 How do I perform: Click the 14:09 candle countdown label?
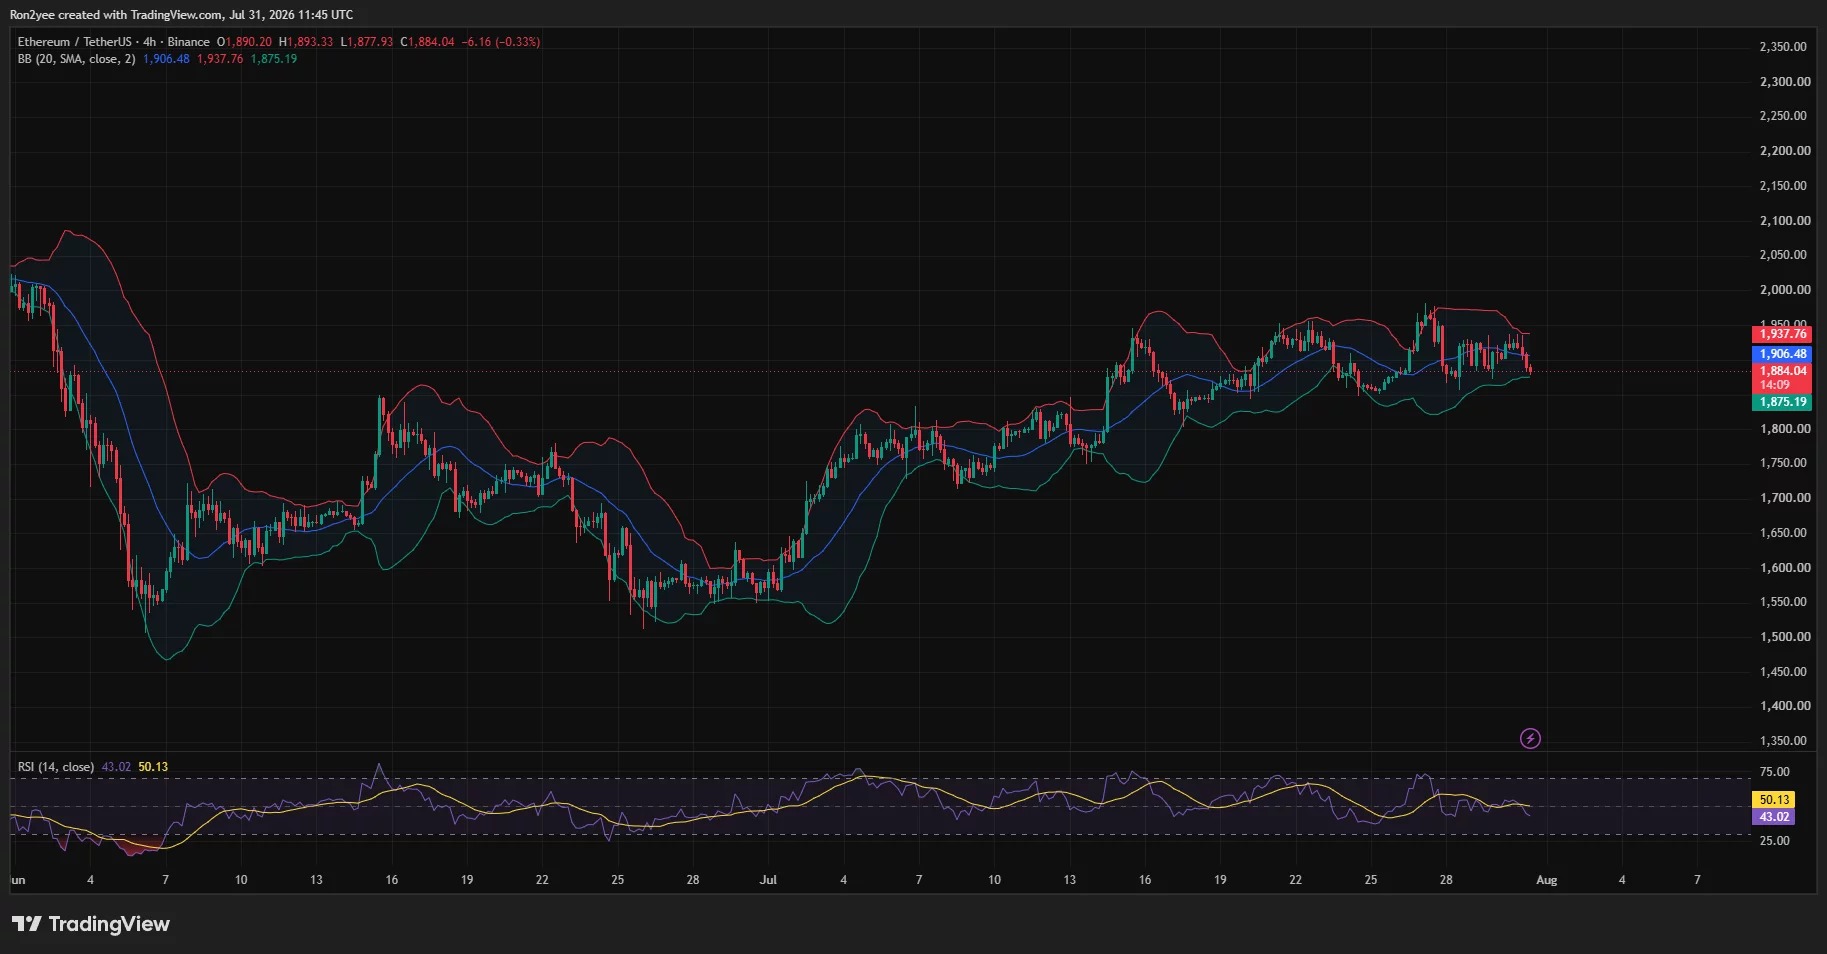1775,385
